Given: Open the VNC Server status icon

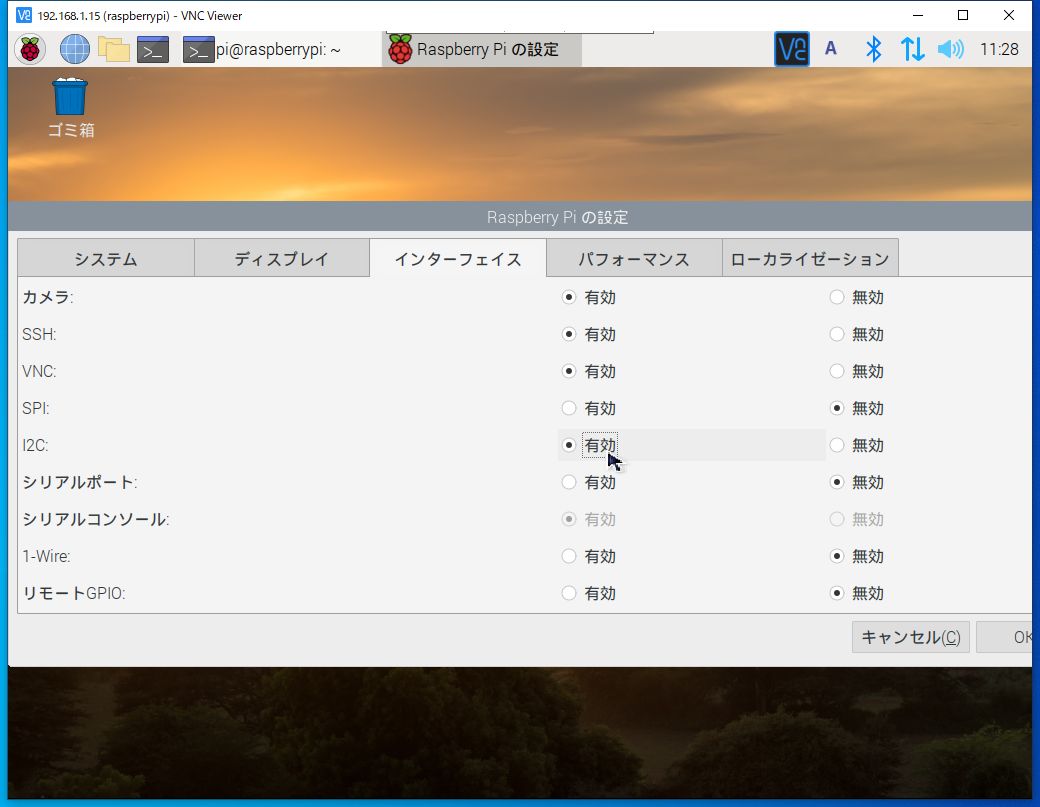Looking at the screenshot, I should tap(790, 48).
